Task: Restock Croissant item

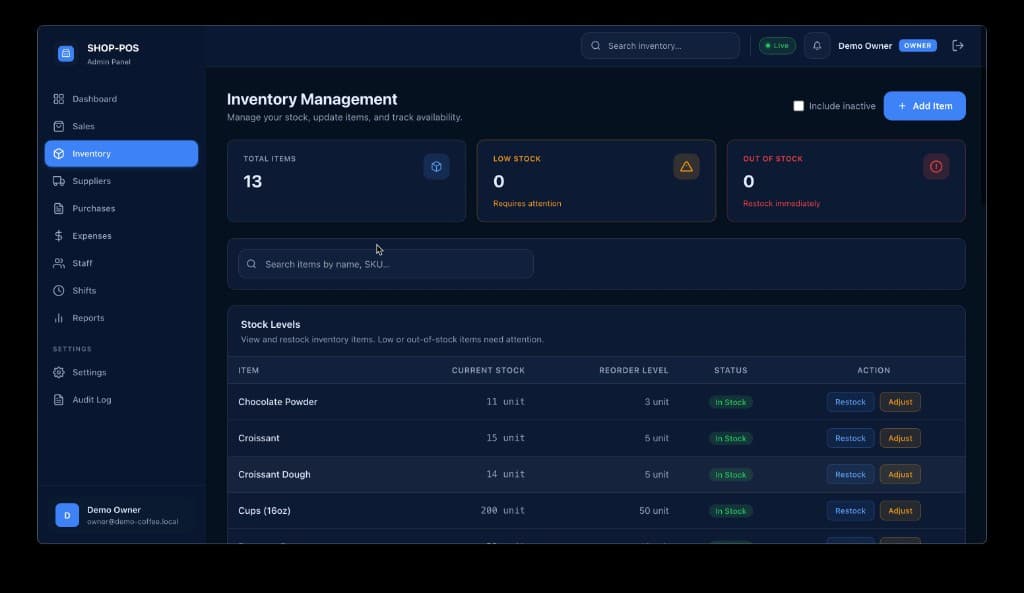Action: pyautogui.click(x=850, y=438)
